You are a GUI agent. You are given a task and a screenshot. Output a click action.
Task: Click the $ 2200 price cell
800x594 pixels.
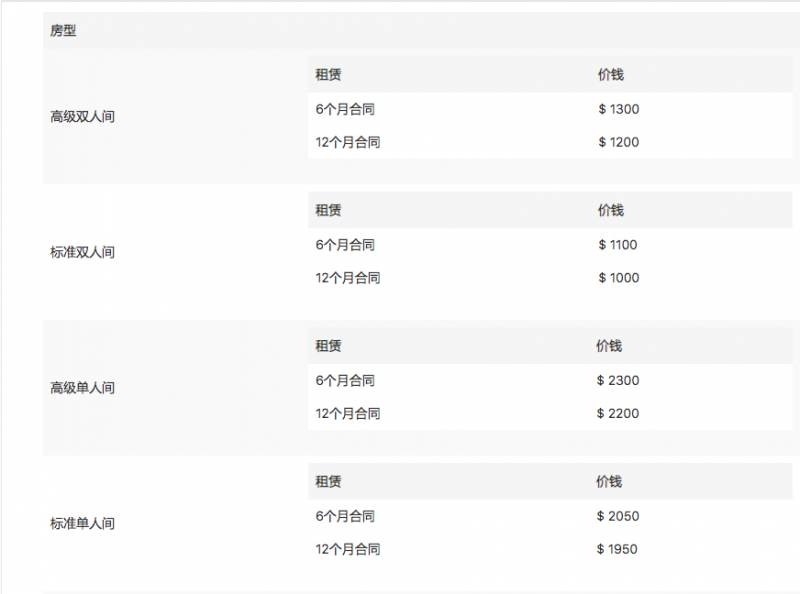click(x=618, y=414)
